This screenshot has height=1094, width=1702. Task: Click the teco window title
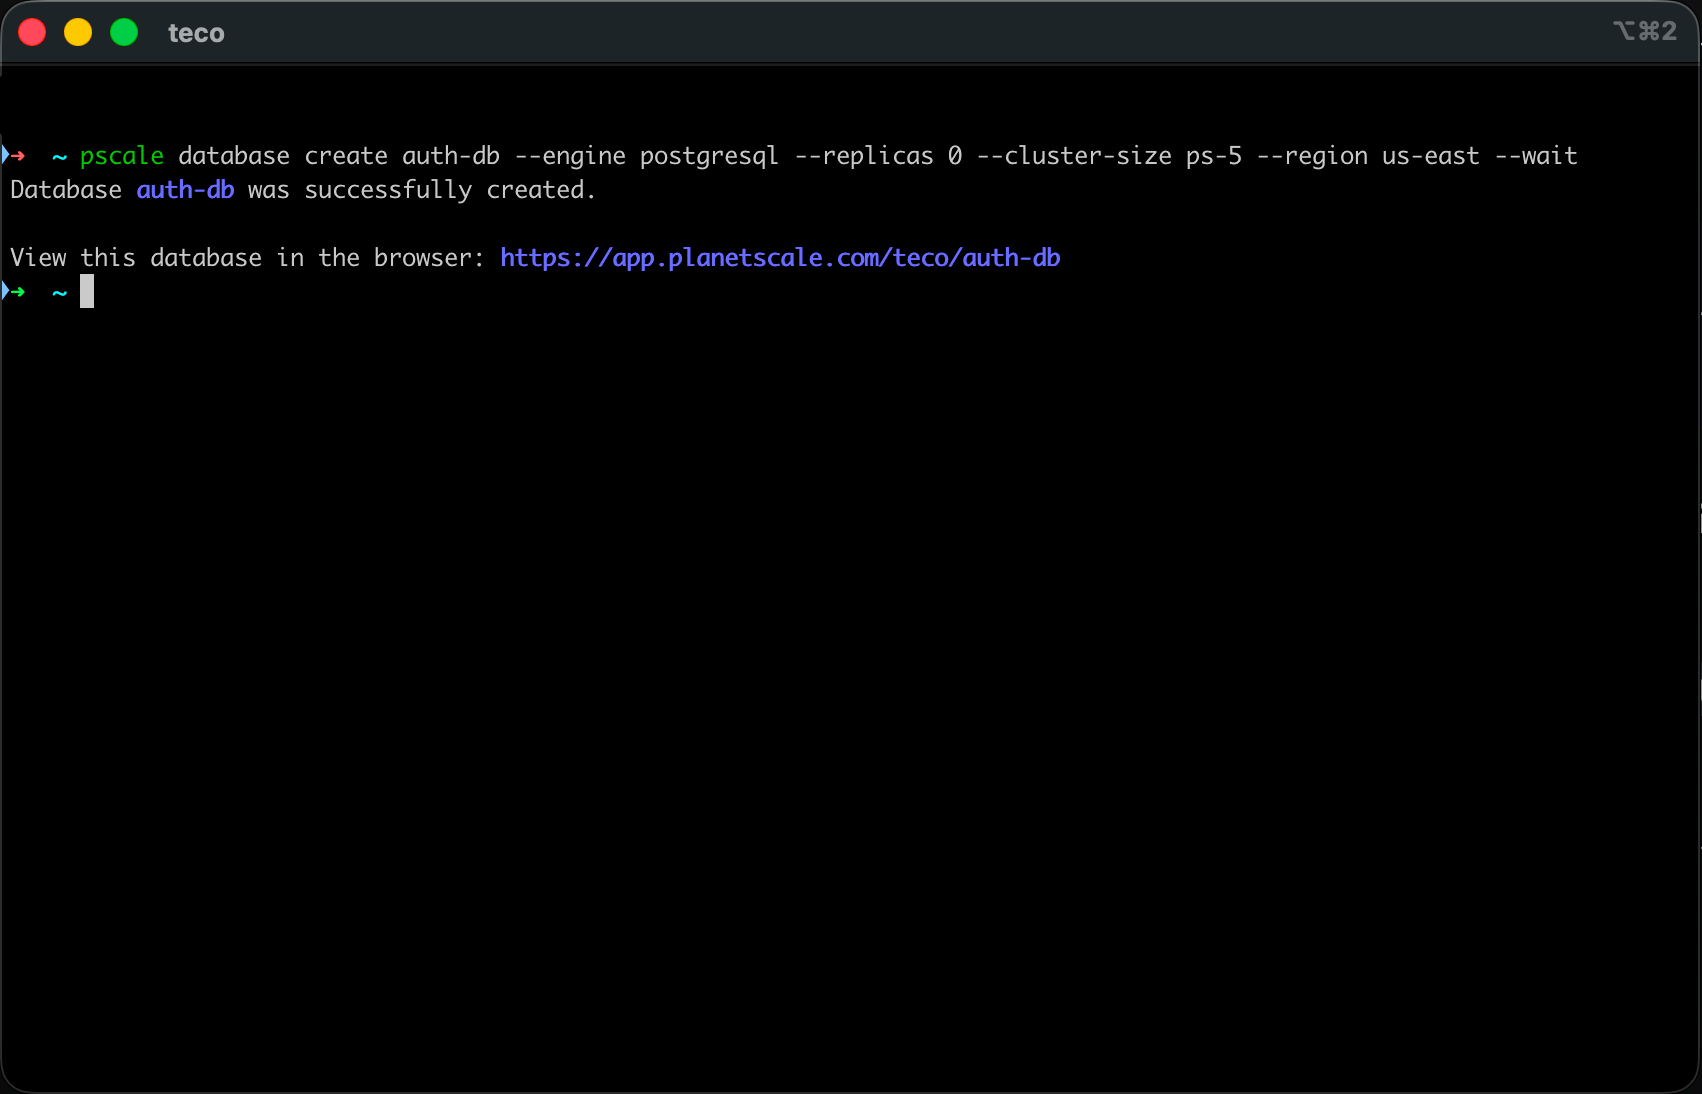(x=196, y=32)
